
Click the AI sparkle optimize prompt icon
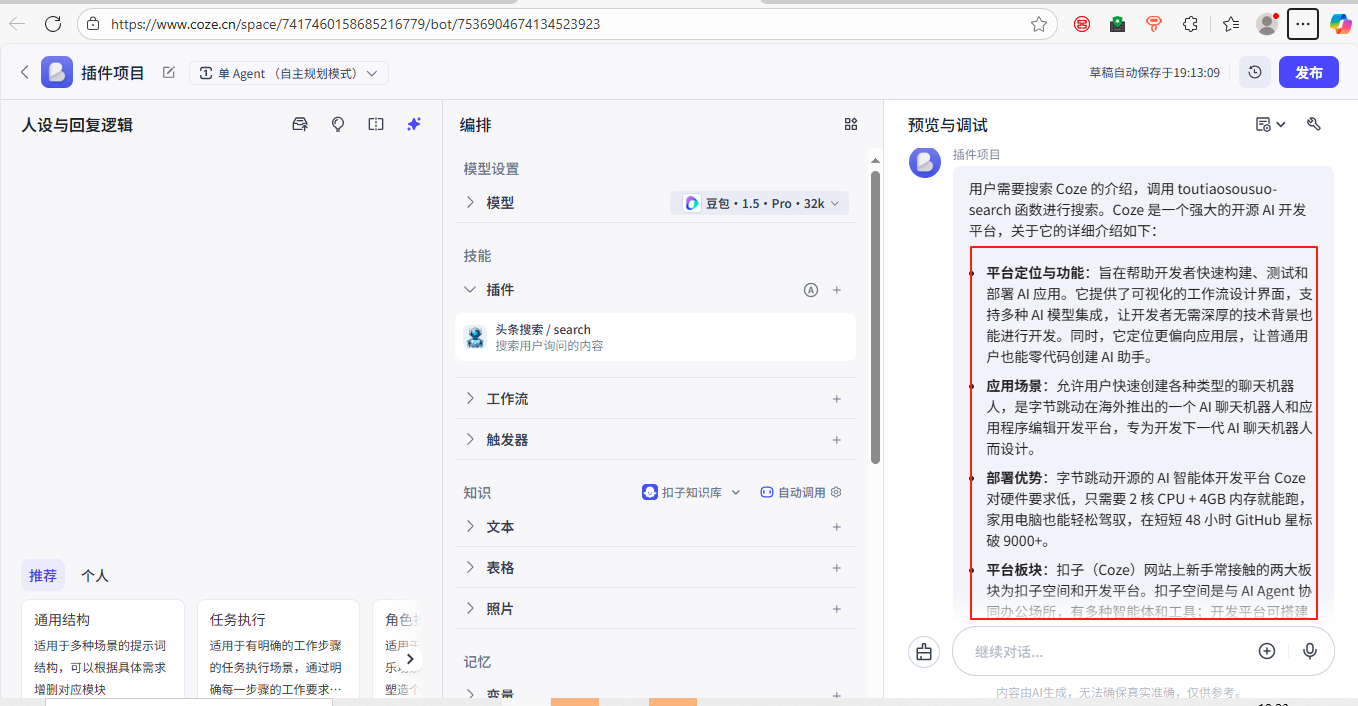click(414, 124)
